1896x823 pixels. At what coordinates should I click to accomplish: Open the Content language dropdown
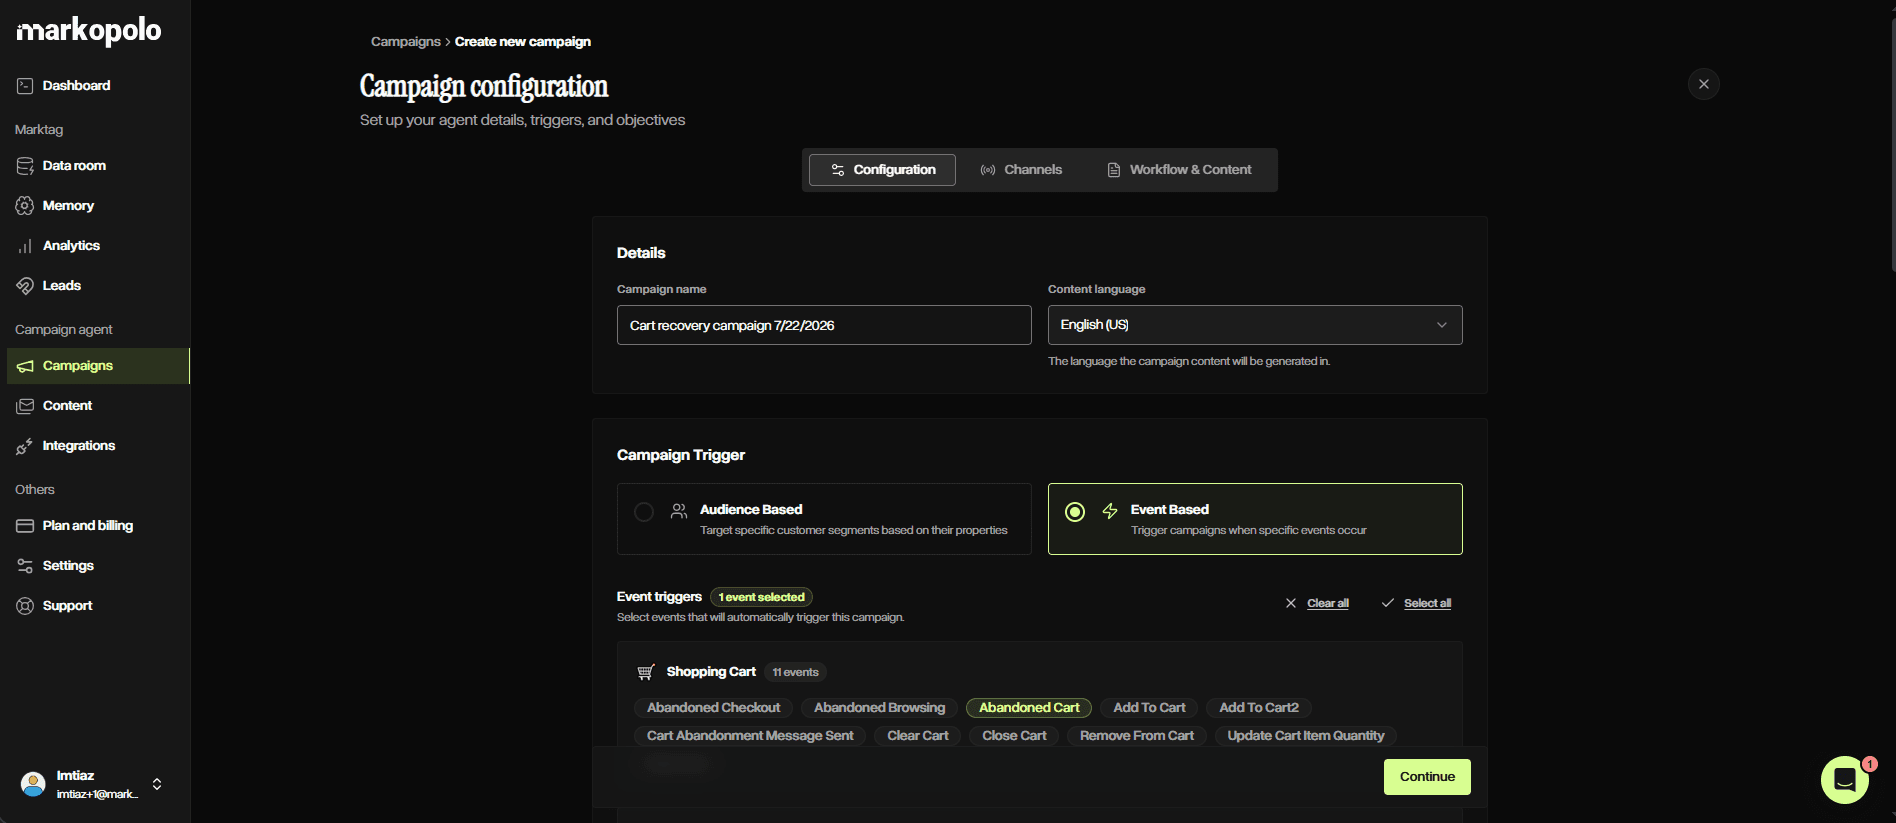pyautogui.click(x=1255, y=325)
